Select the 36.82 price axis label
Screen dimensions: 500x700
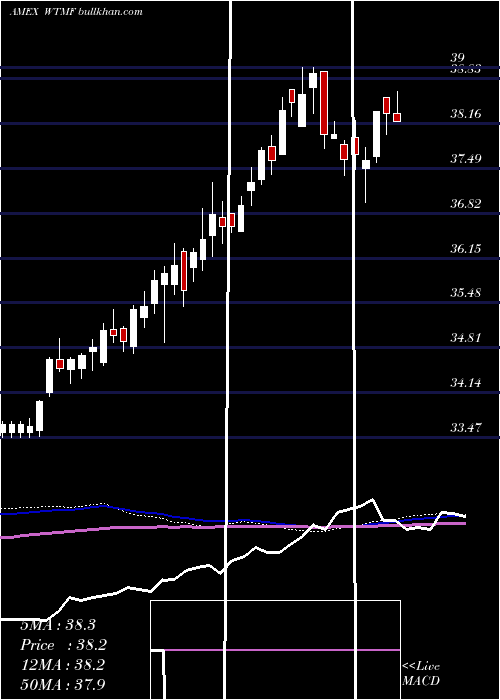466,204
